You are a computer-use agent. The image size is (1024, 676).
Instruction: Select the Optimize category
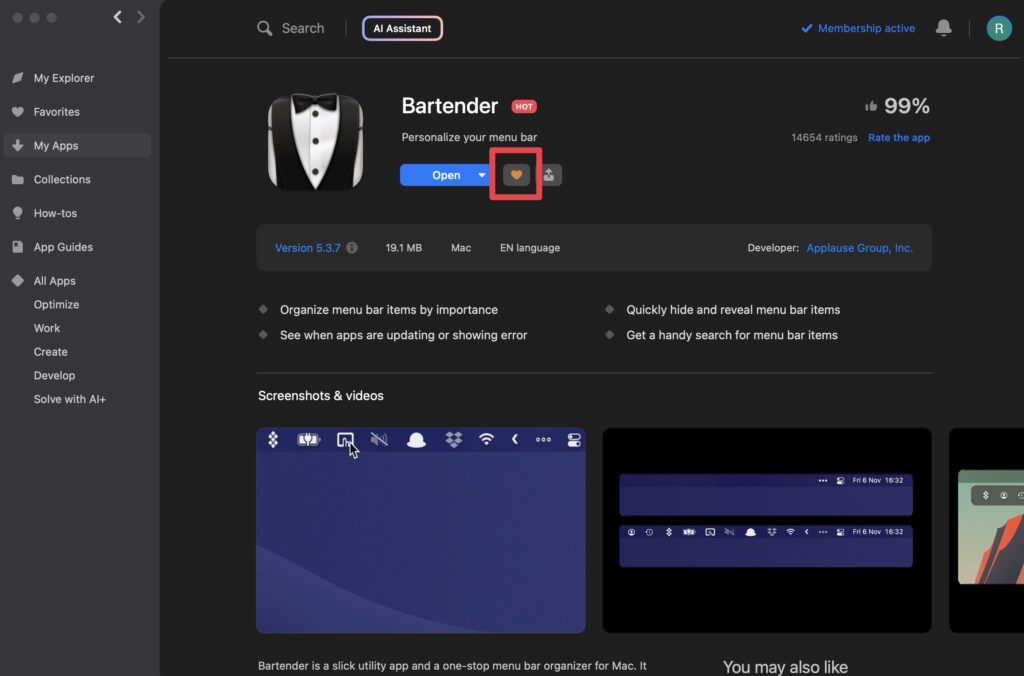tap(56, 304)
